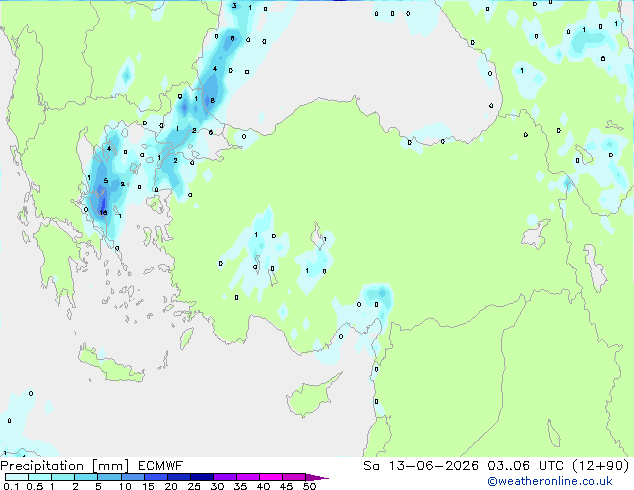Select the 35–40 mm legend color swatch

coord(247,477)
